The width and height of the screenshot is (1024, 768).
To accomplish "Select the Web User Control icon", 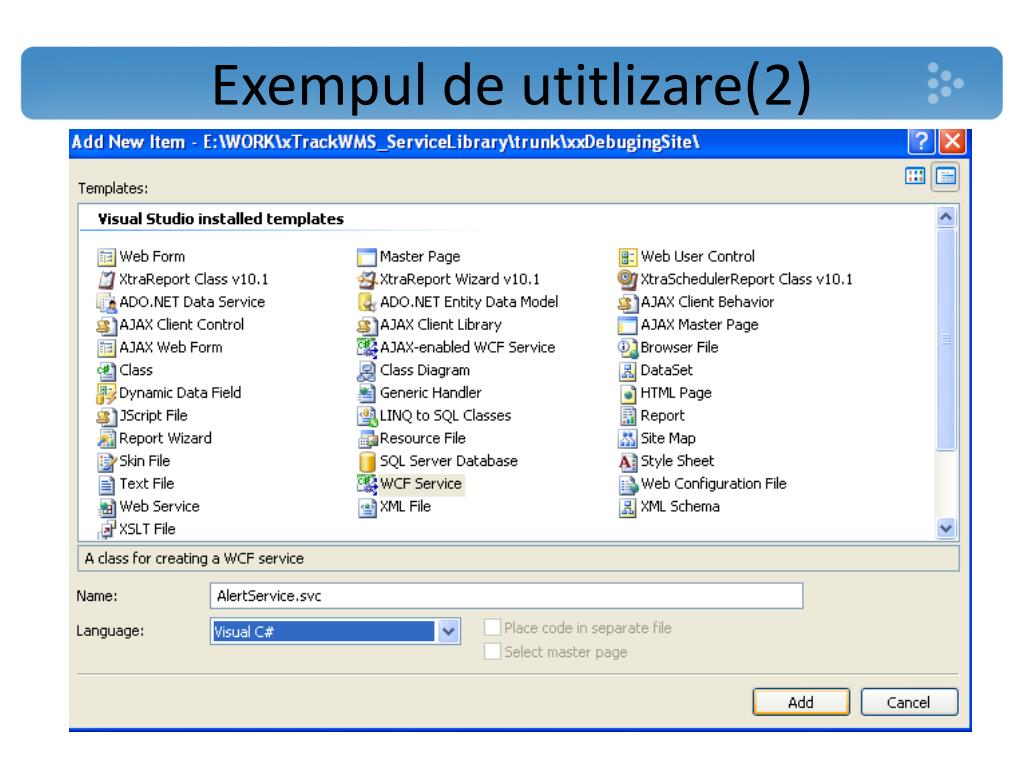I will coord(628,257).
